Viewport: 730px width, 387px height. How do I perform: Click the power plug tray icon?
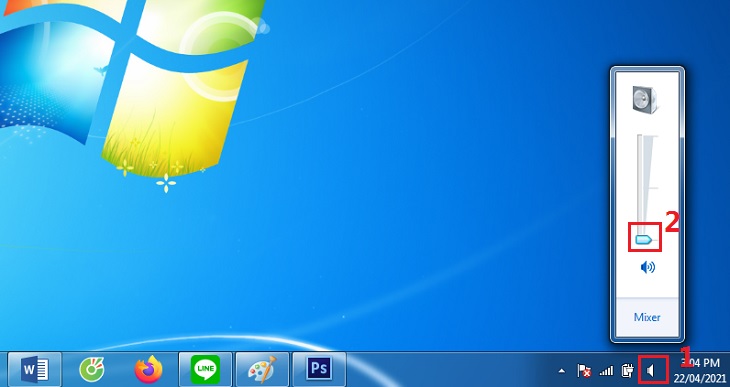[x=628, y=371]
